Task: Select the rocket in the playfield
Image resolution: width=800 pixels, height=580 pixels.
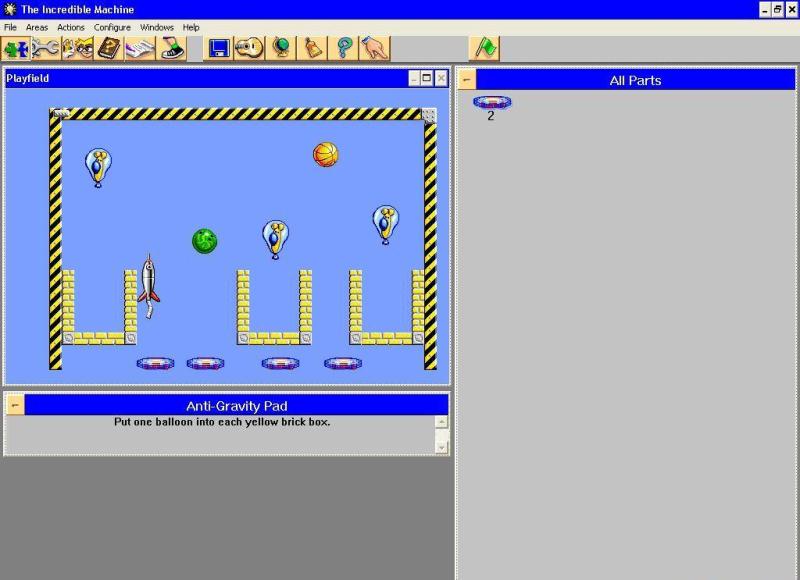Action: coord(148,283)
